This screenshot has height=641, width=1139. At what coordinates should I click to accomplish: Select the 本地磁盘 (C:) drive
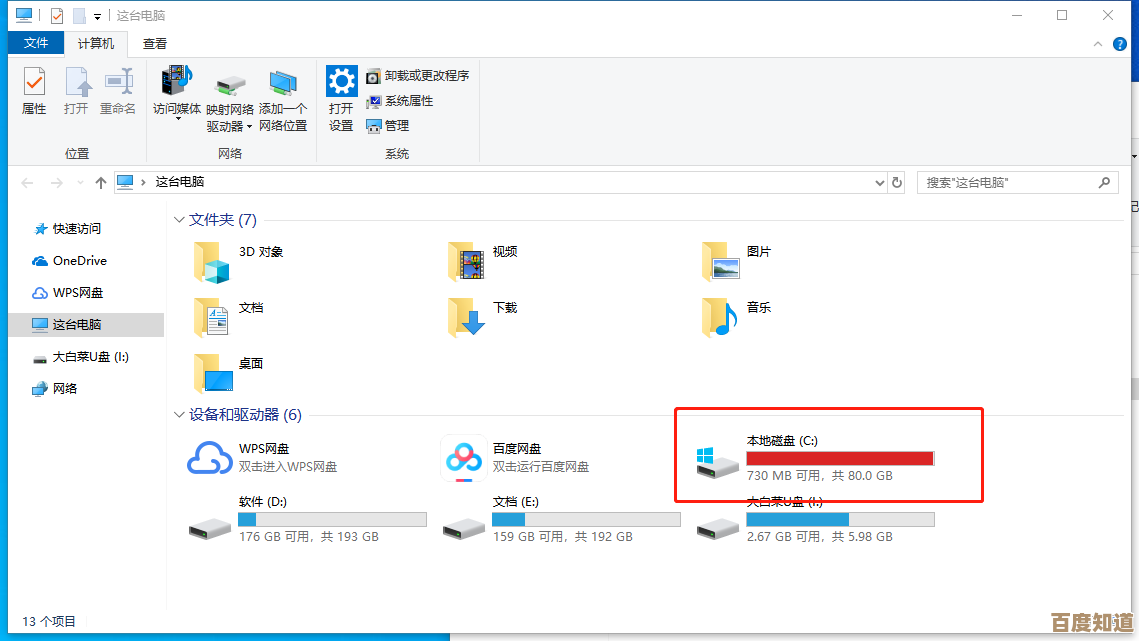click(x=718, y=460)
